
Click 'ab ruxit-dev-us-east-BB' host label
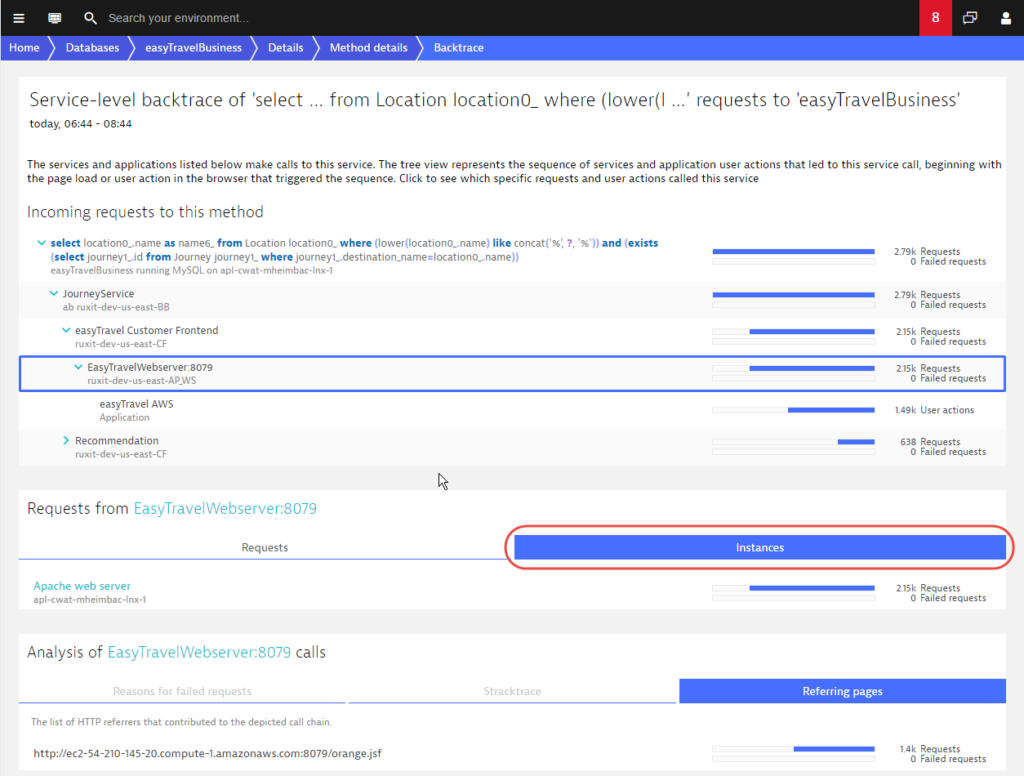[x=116, y=306]
